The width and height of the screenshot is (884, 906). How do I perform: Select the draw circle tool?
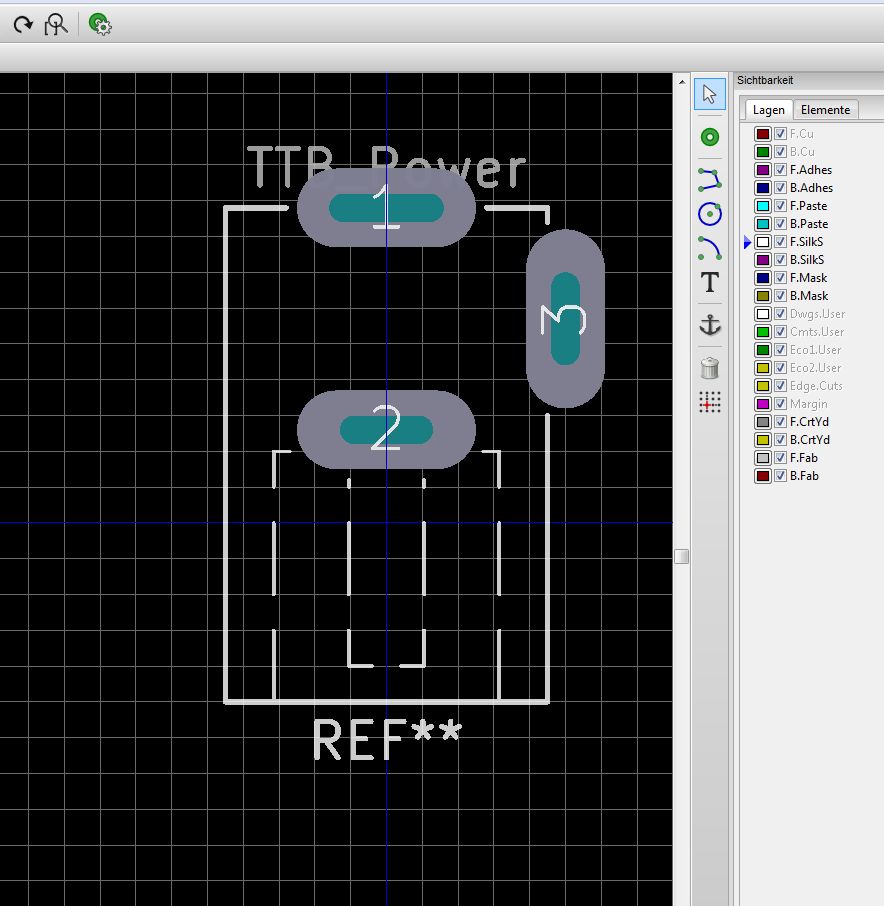[x=710, y=214]
